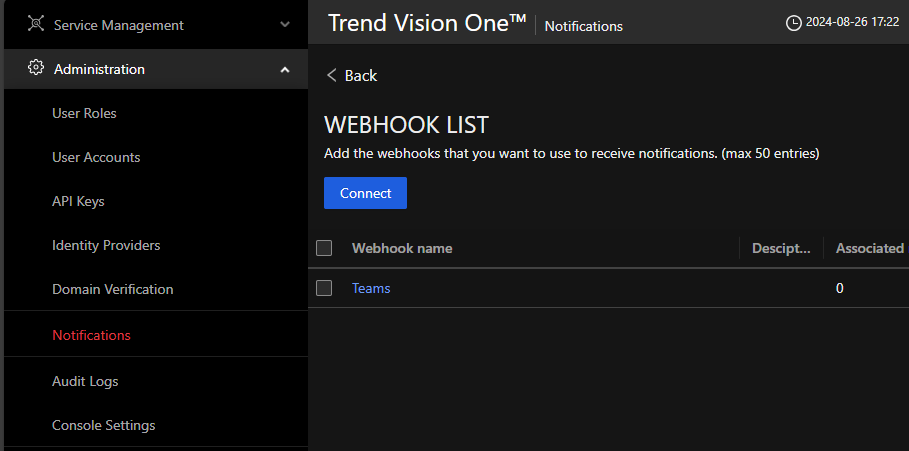Click the Service Management icon in sidebar
Screen dimensions: 909x451
click(x=36, y=24)
